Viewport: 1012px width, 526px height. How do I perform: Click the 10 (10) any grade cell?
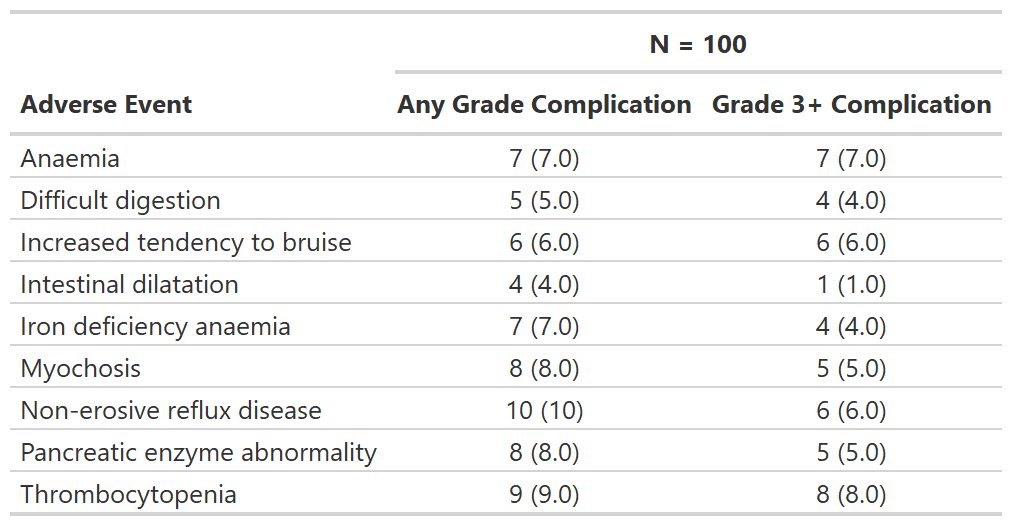(544, 410)
